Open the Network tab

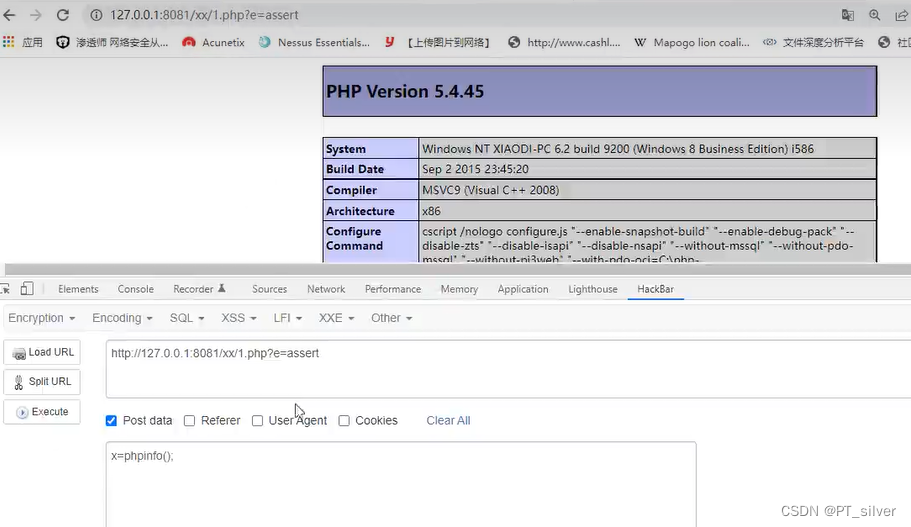coord(326,289)
